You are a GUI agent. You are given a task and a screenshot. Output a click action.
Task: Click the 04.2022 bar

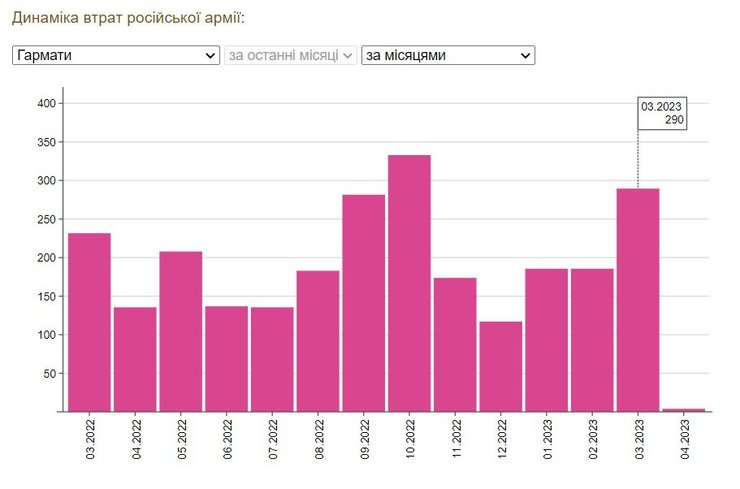[135, 360]
